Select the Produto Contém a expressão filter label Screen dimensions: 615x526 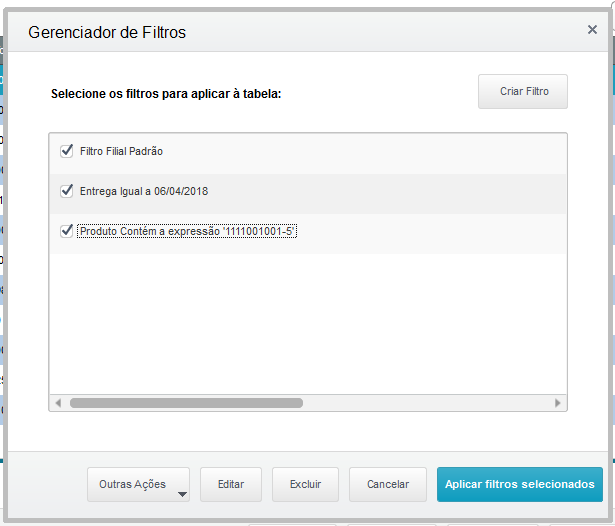188,232
